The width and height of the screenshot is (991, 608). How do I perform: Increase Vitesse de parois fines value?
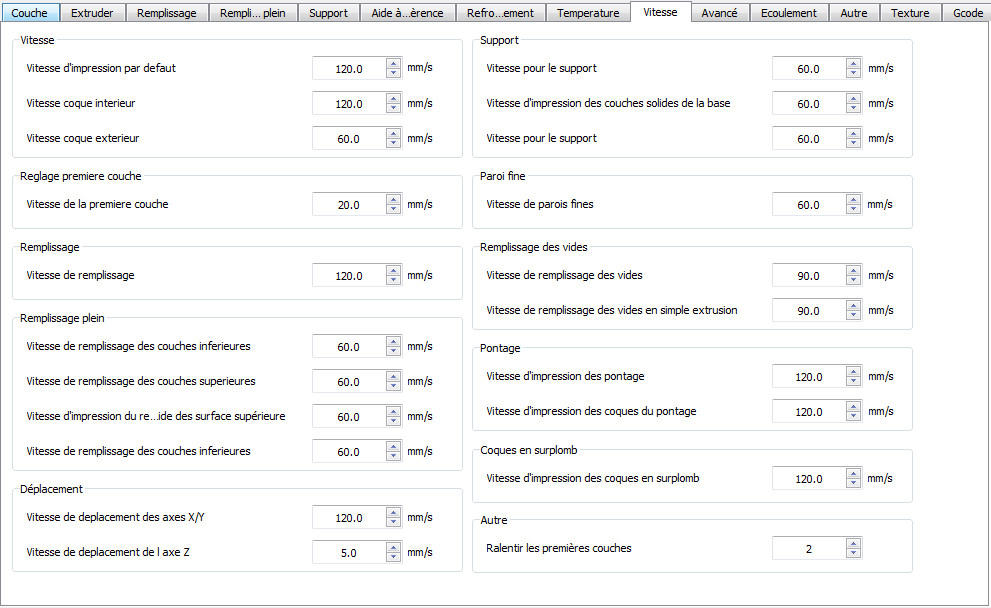(853, 200)
